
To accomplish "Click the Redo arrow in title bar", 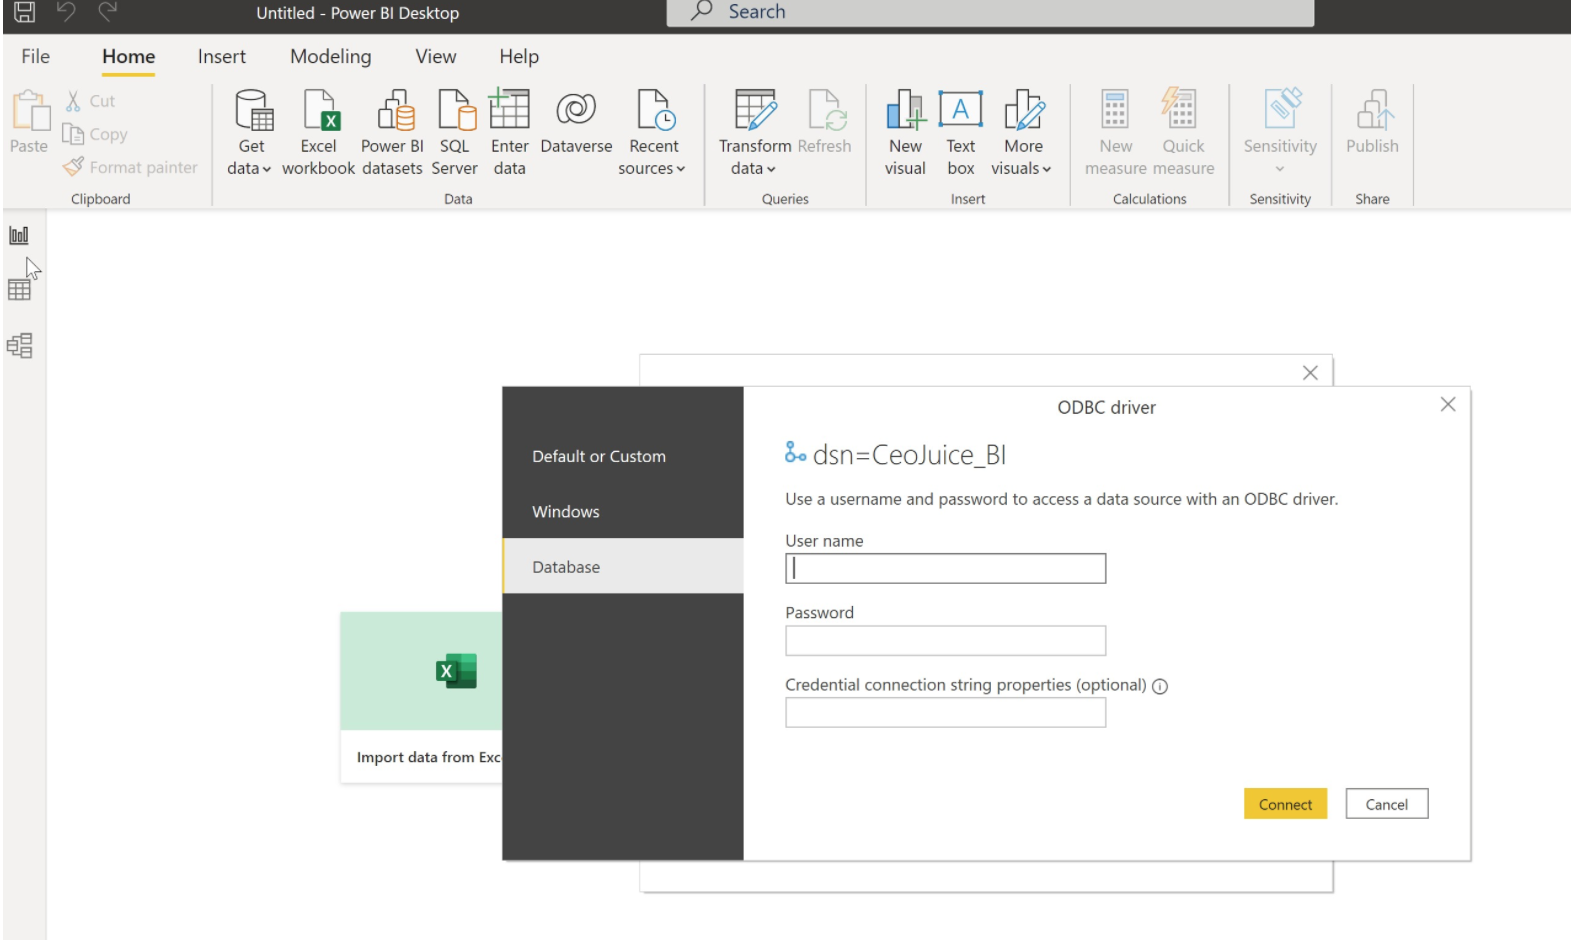I will pos(108,12).
